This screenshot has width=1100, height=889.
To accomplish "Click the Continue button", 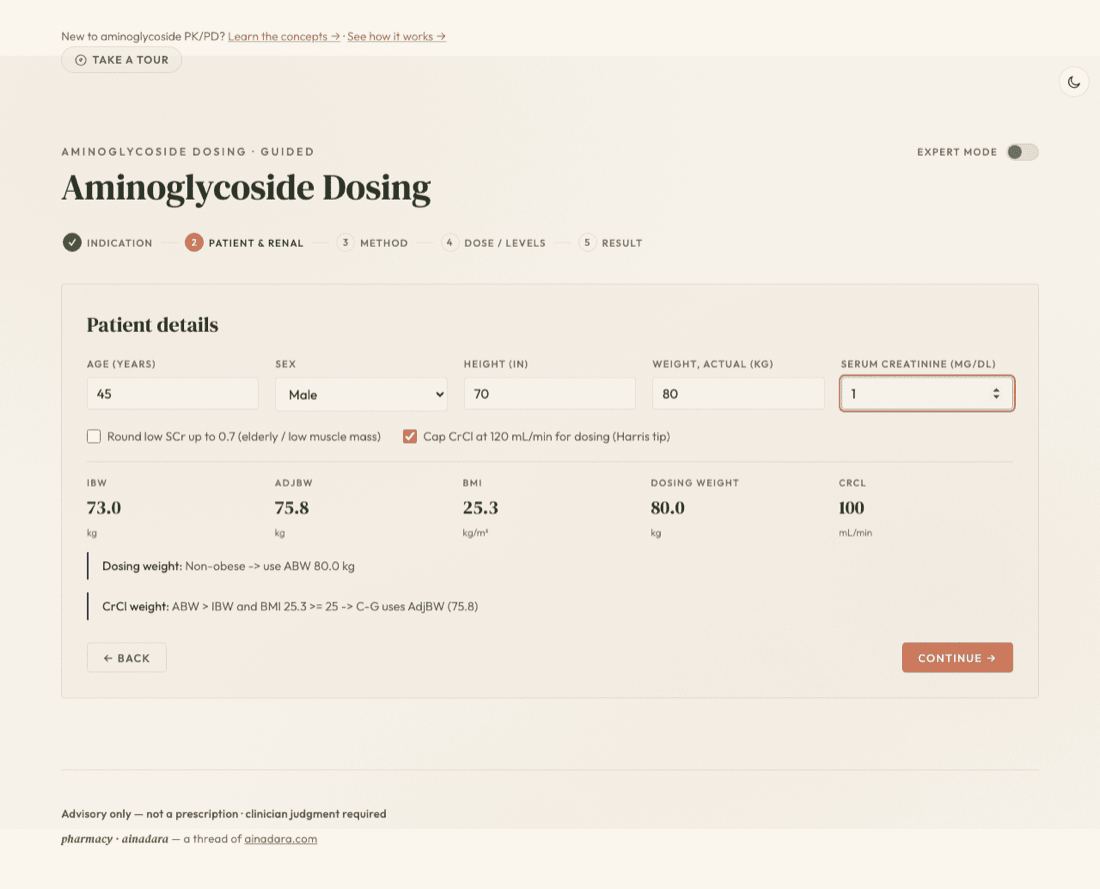I will (x=957, y=657).
